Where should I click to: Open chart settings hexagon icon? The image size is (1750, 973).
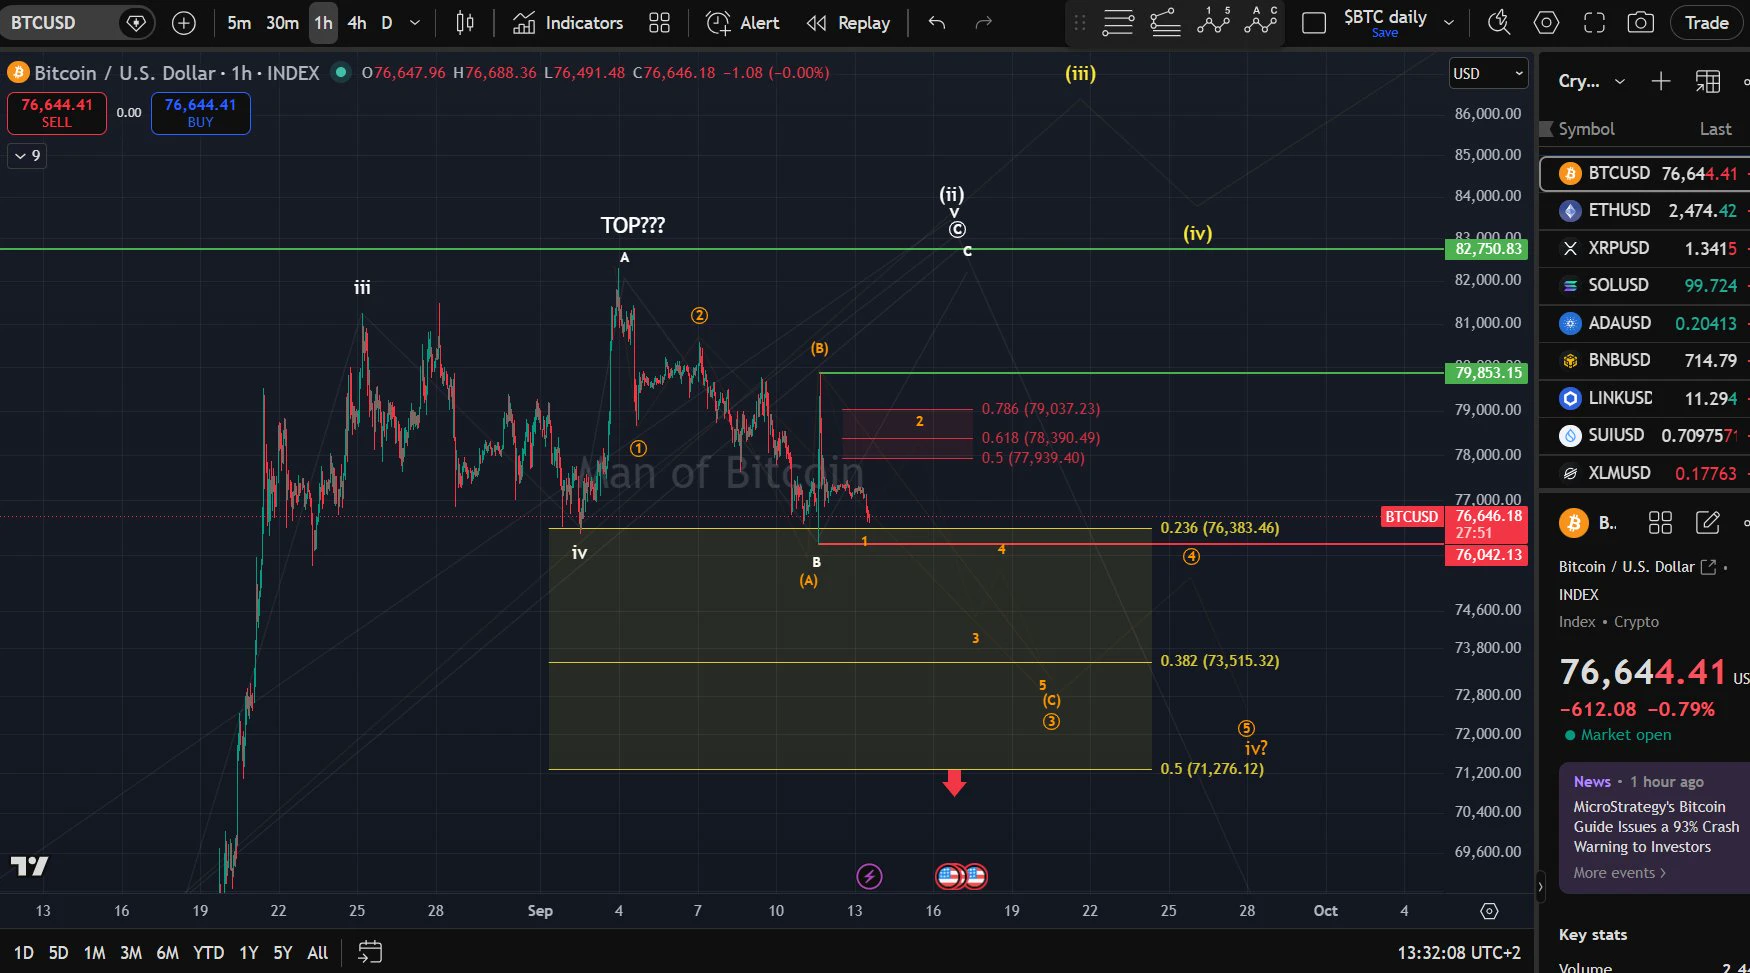pos(1546,23)
